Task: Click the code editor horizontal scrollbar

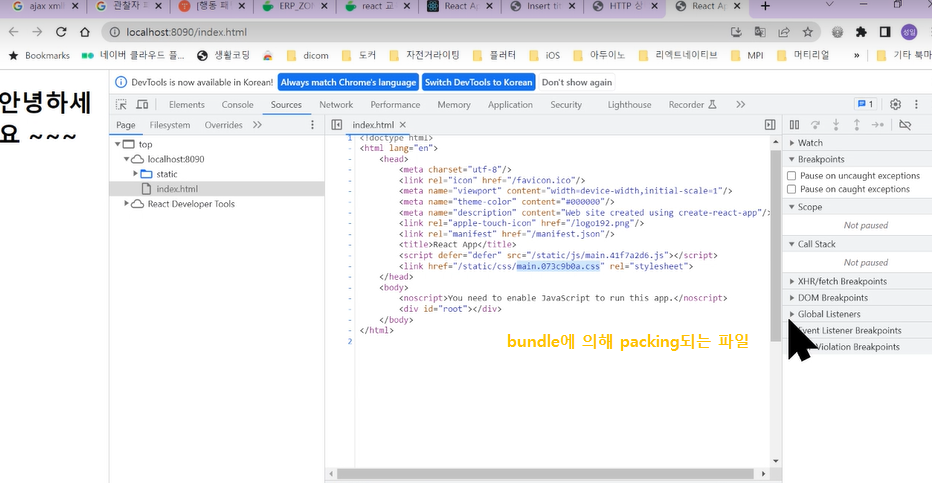Action: (544, 473)
